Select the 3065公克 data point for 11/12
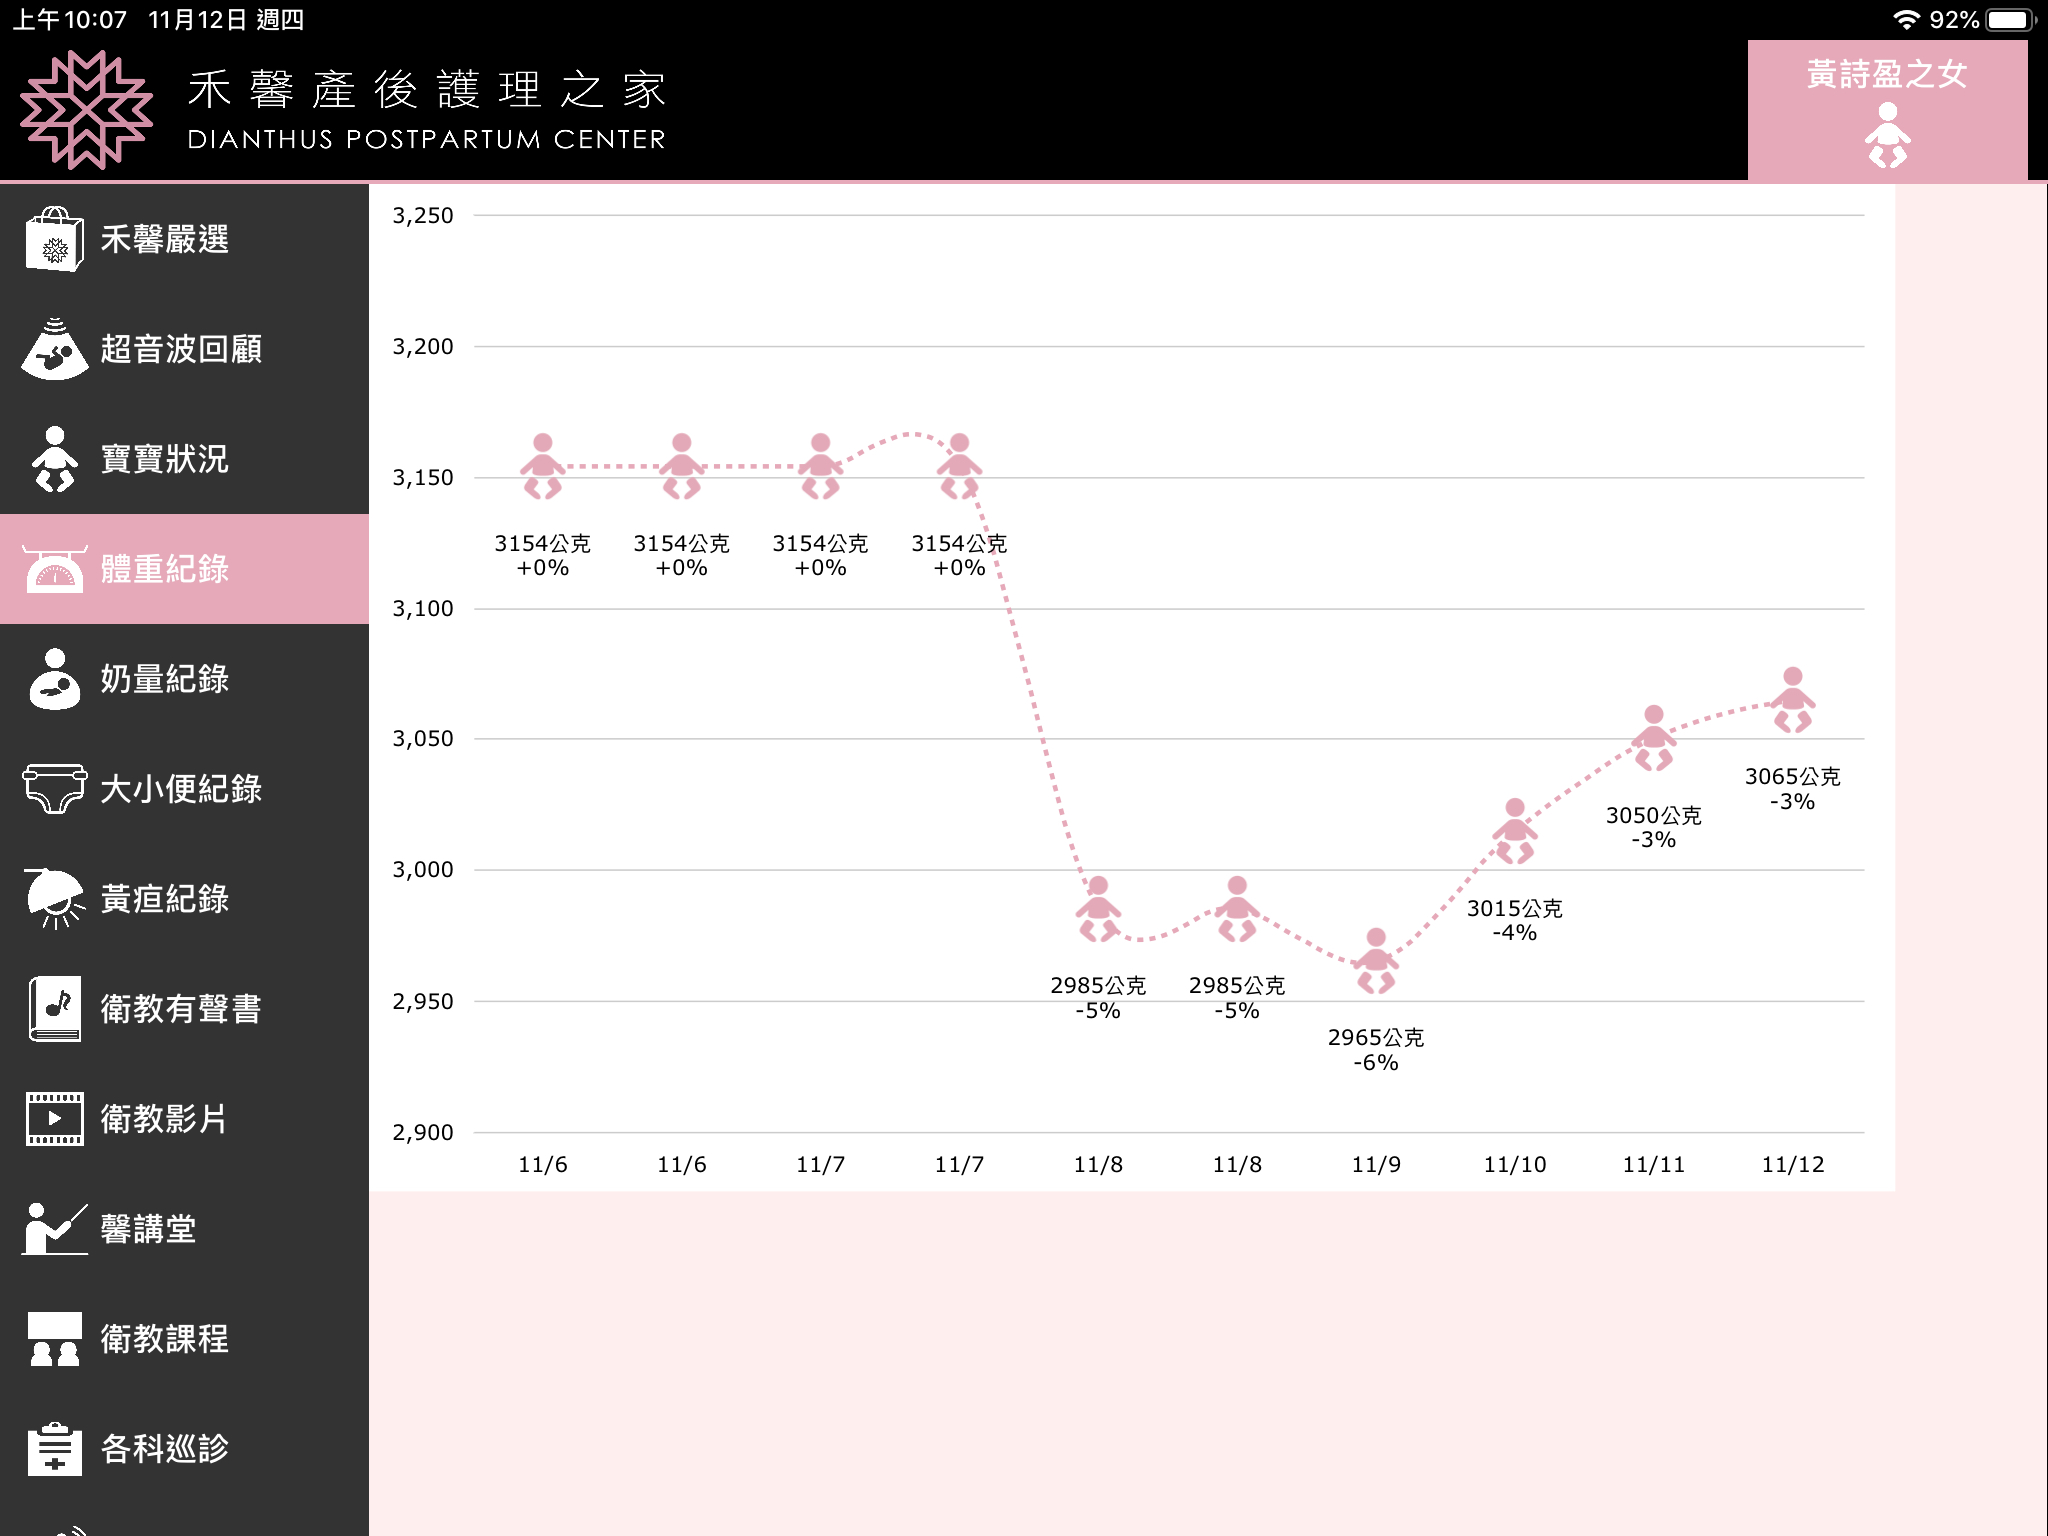This screenshot has height=1536, width=2048. click(x=1792, y=700)
